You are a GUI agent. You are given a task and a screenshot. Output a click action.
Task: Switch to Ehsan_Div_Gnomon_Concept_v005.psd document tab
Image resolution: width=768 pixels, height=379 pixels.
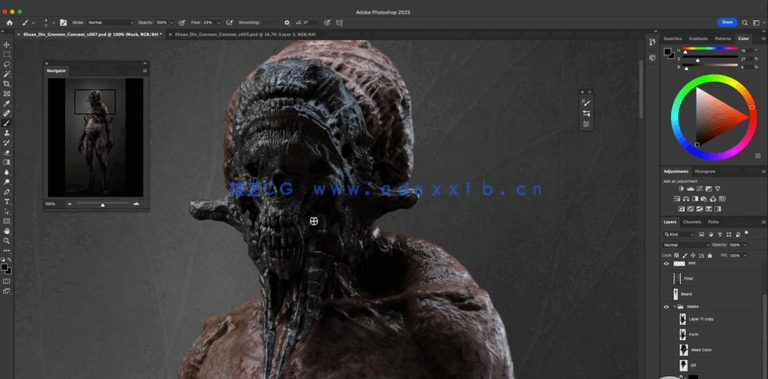pyautogui.click(x=245, y=35)
